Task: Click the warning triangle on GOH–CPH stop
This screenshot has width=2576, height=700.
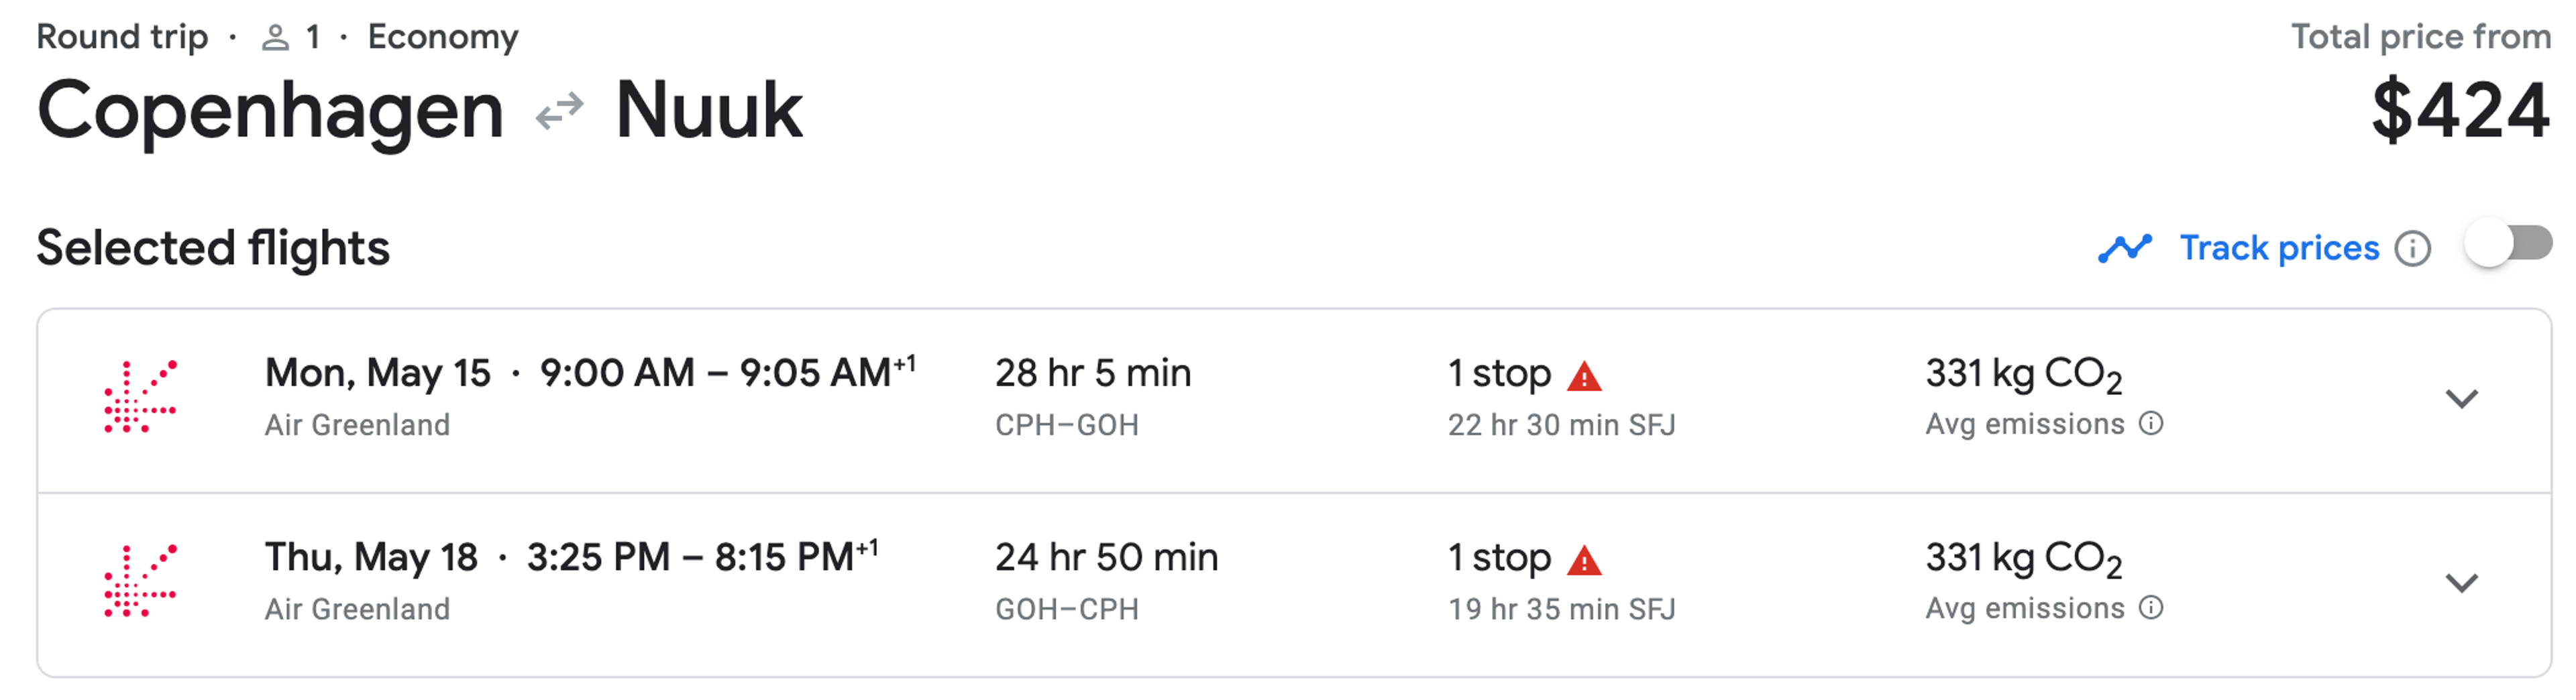Action: coord(1584,561)
